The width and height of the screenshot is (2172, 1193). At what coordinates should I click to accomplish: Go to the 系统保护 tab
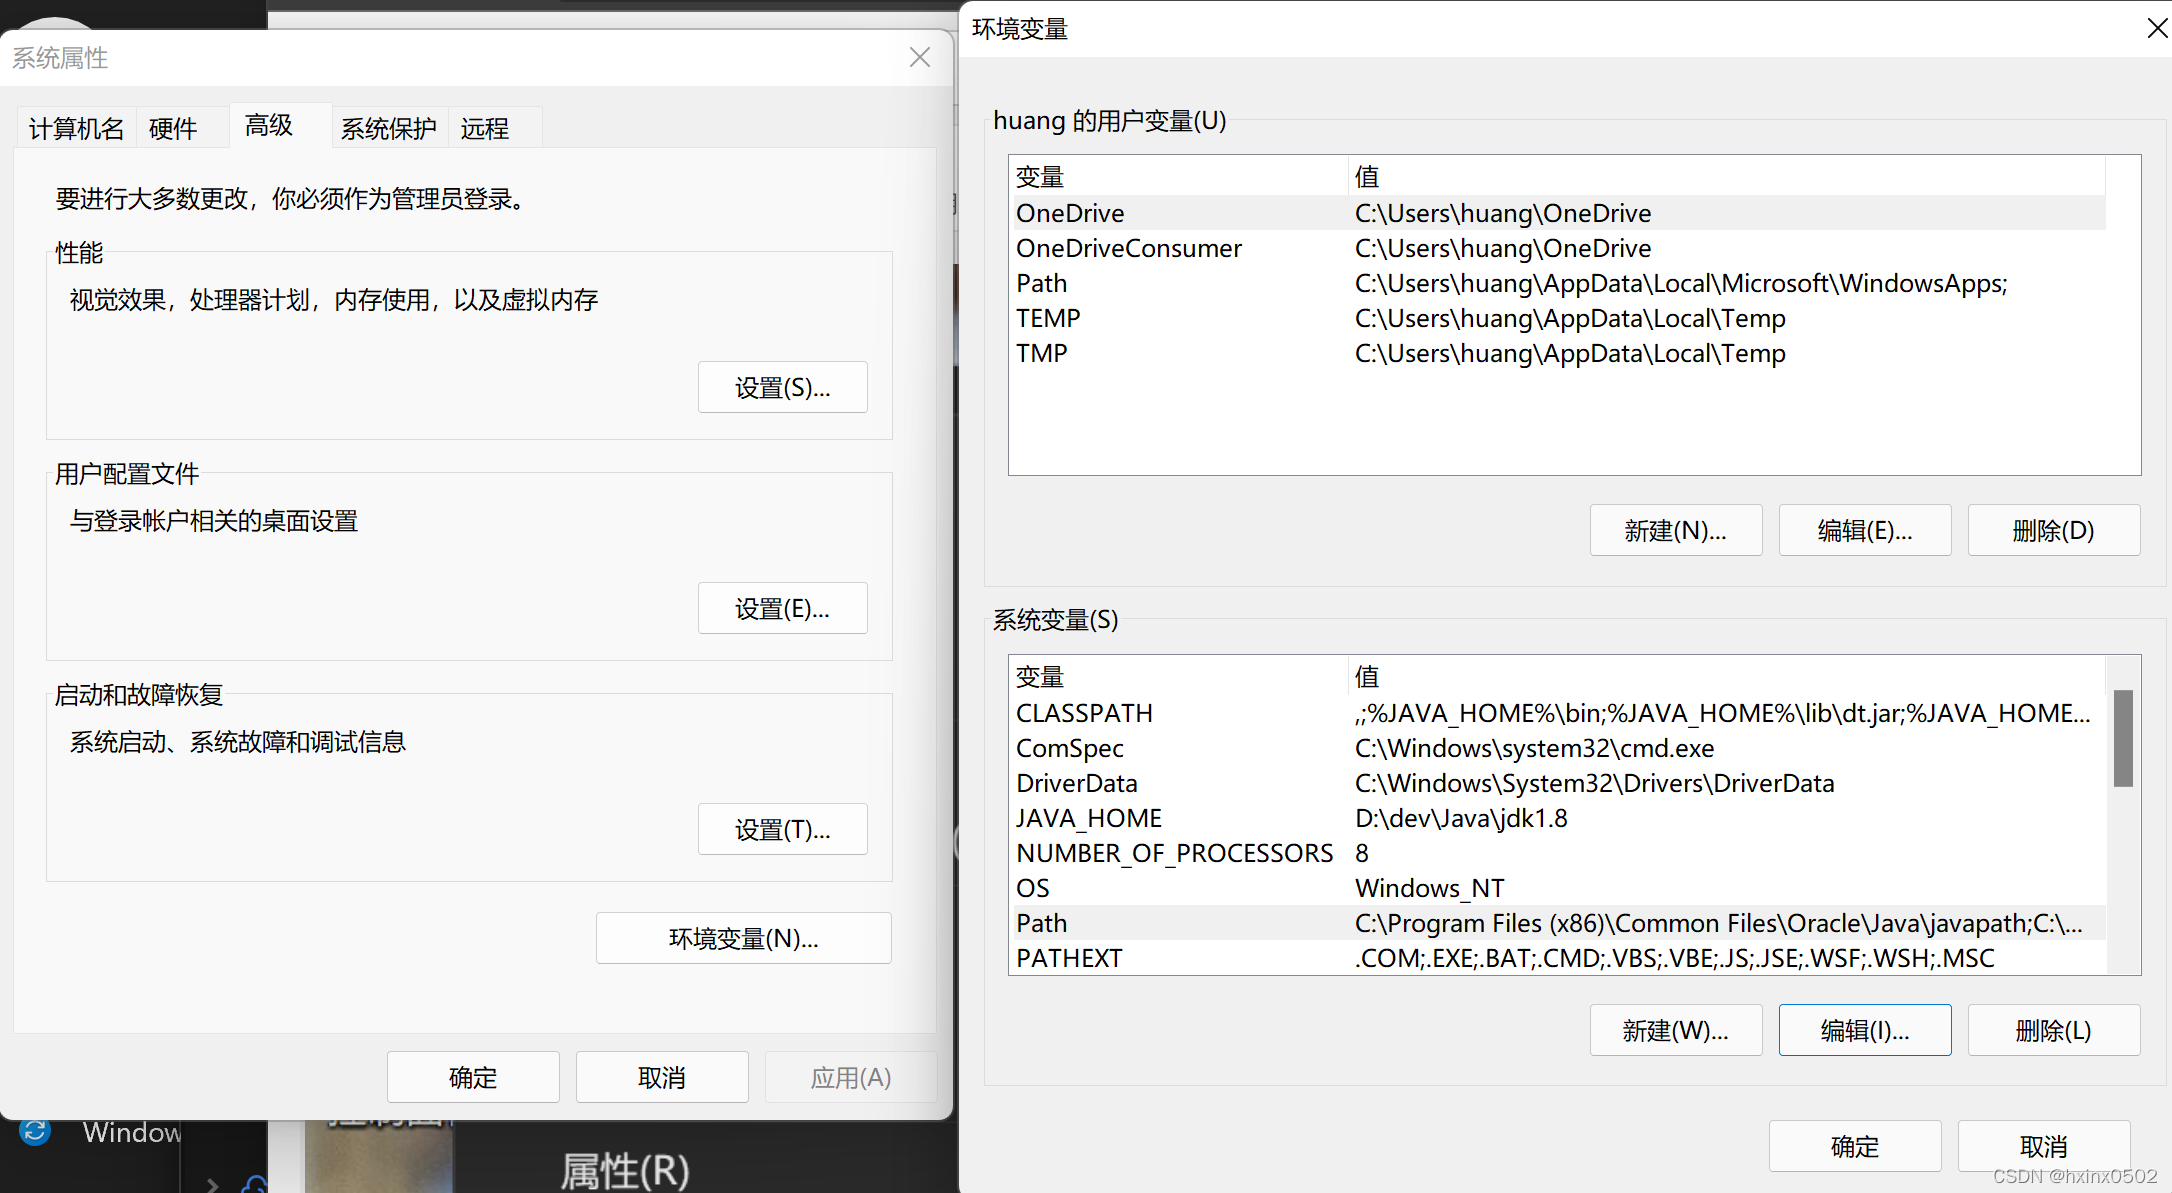pos(389,128)
